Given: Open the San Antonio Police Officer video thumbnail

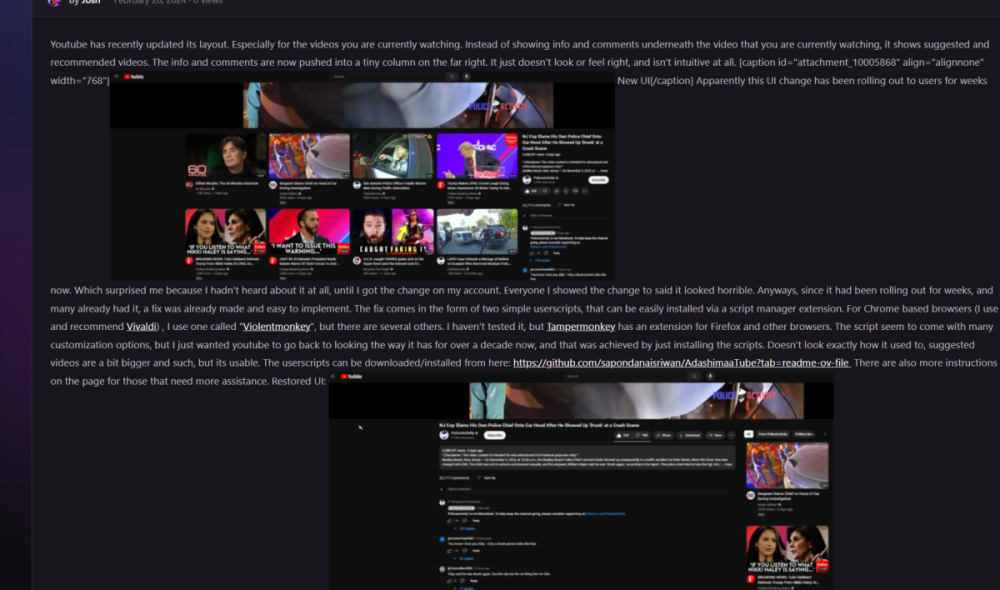Looking at the screenshot, I should (x=393, y=156).
